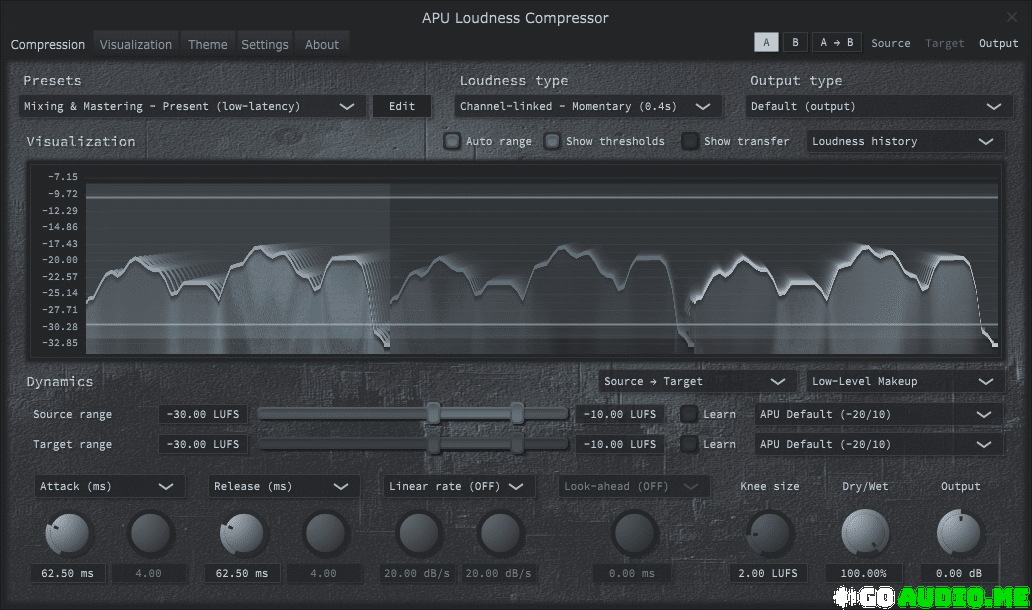The width and height of the screenshot is (1032, 610).
Task: Toggle Show thresholds checkbox
Action: click(552, 141)
